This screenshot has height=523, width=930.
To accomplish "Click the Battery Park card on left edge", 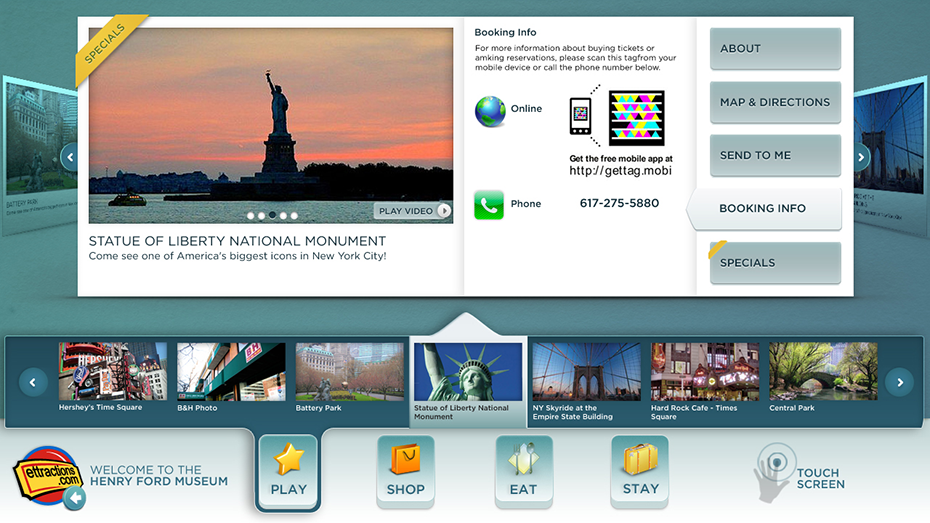I will (39, 155).
